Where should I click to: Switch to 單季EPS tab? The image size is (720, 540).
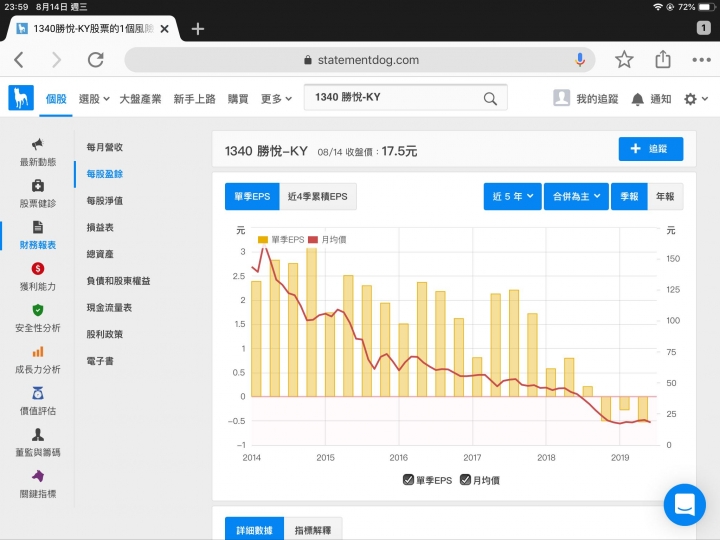(252, 197)
